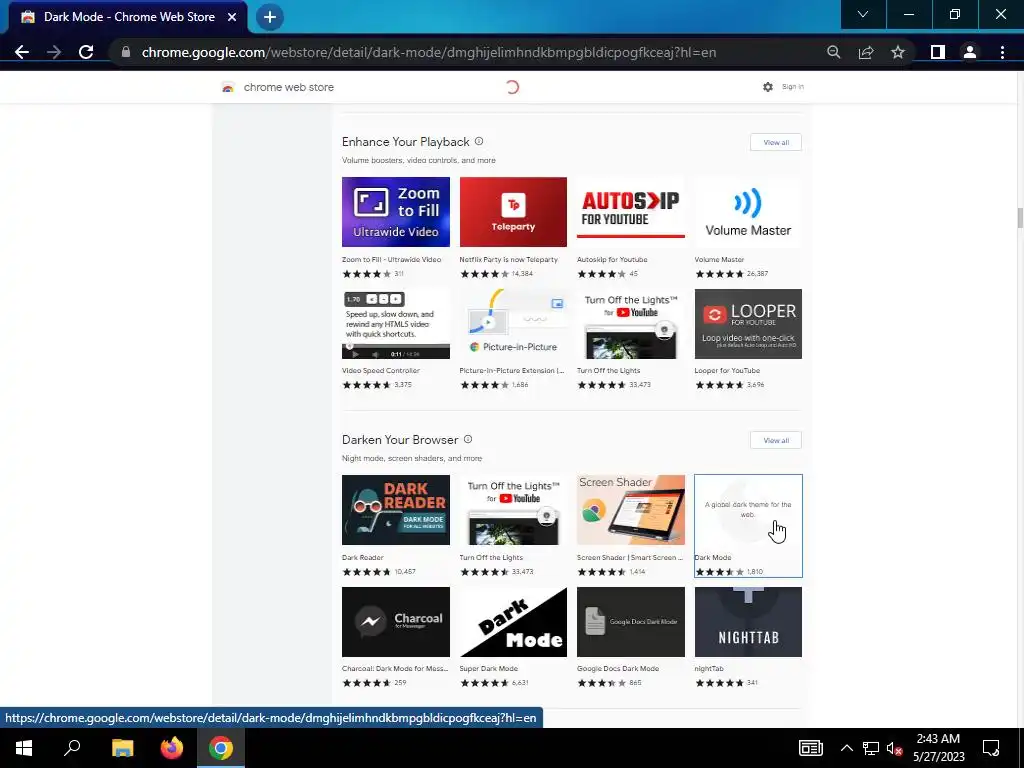Open the Windows Start menu

(24, 748)
